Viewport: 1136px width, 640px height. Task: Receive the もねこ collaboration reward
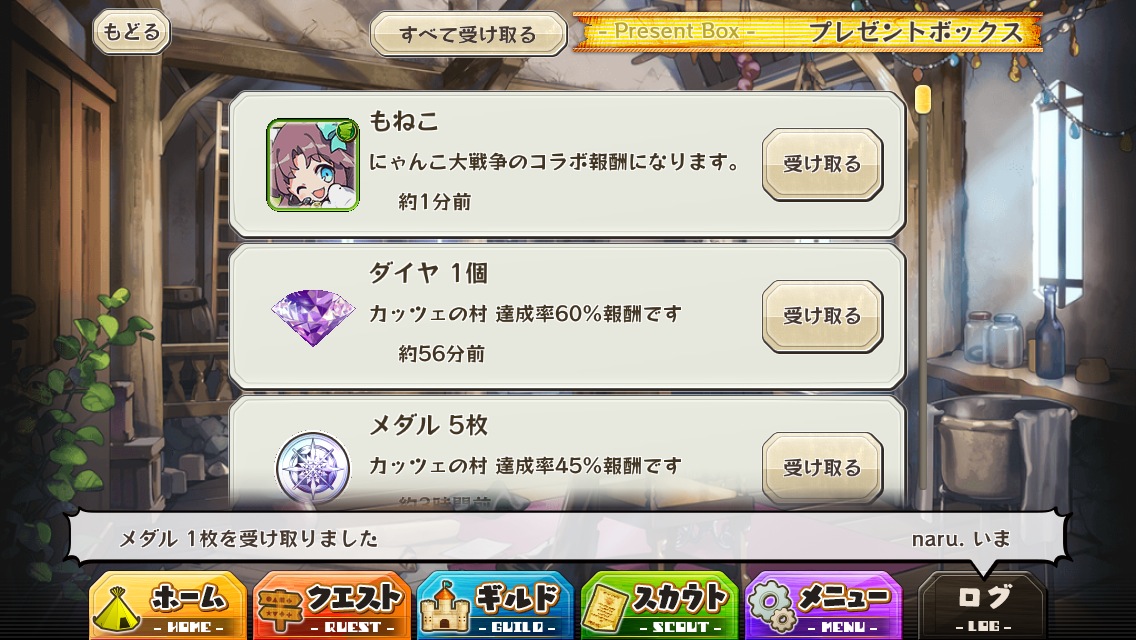pos(822,165)
